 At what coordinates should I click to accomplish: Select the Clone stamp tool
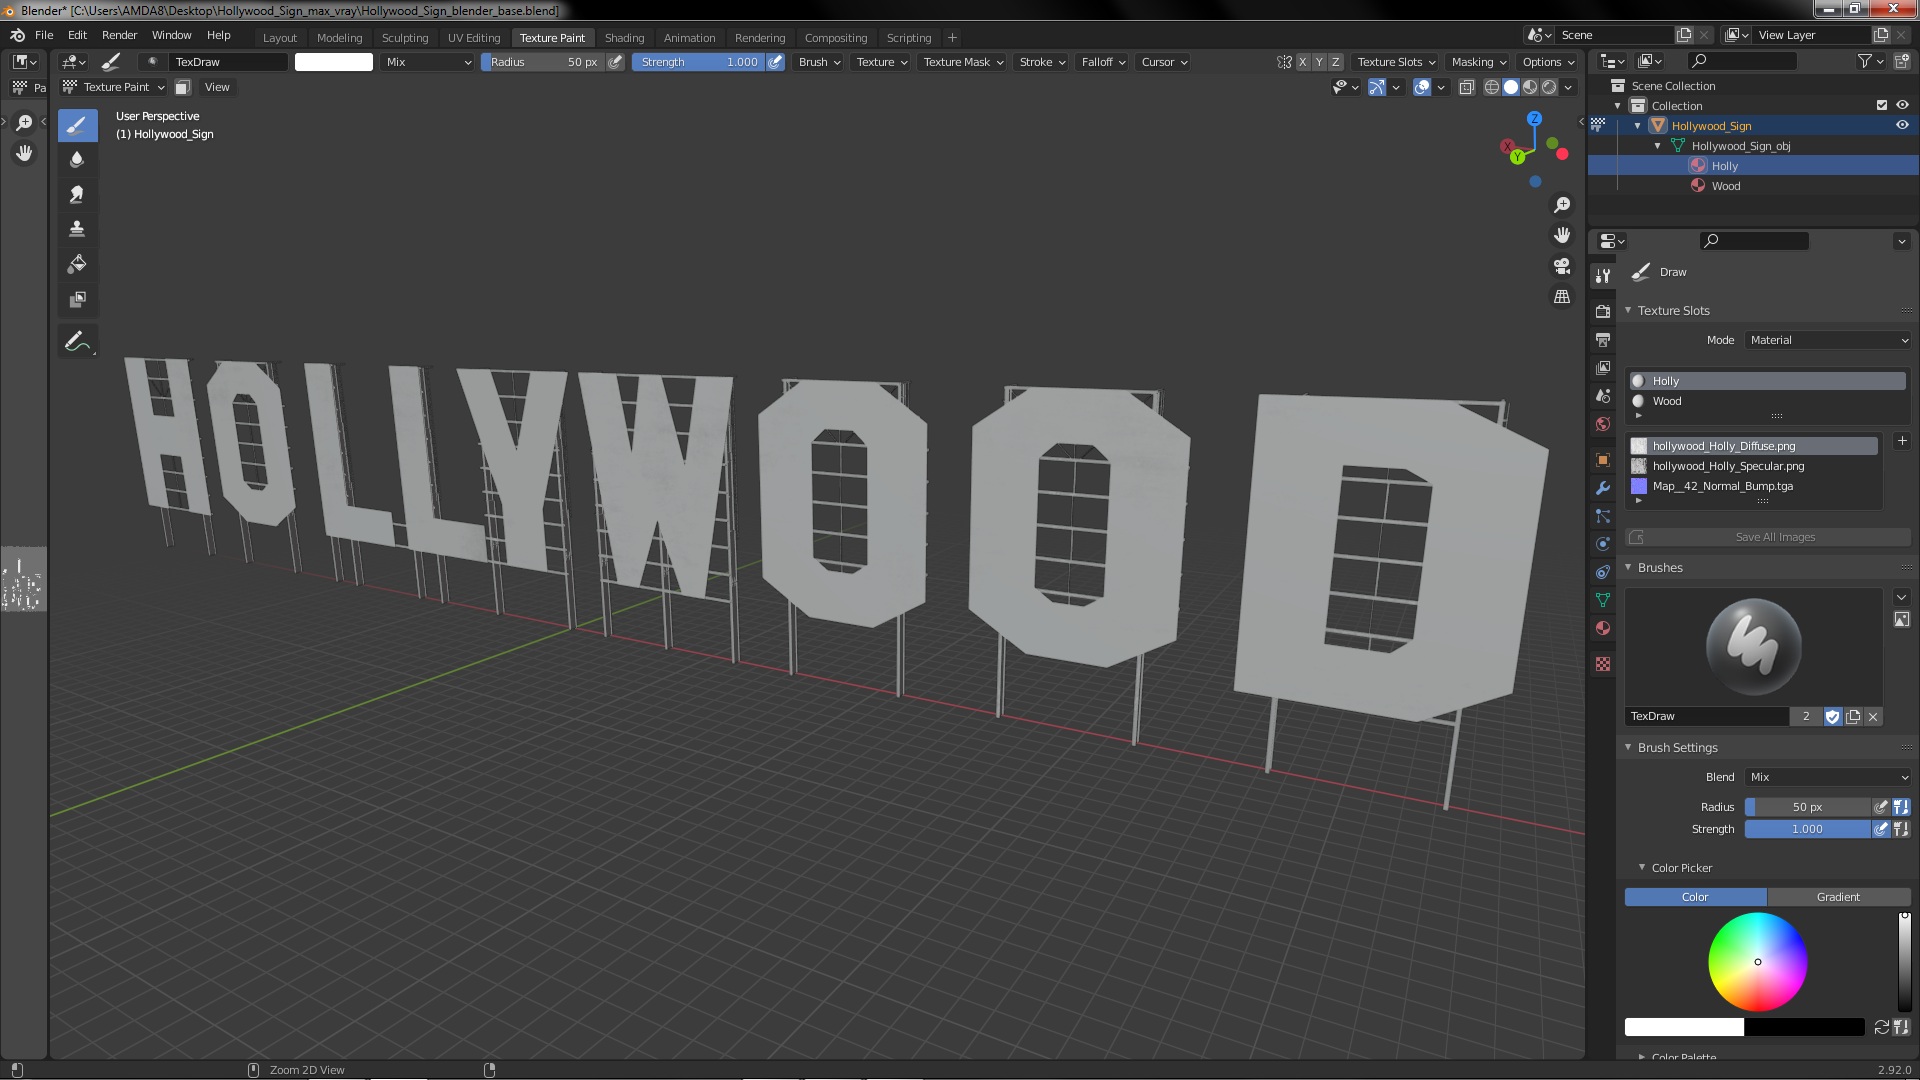77,229
